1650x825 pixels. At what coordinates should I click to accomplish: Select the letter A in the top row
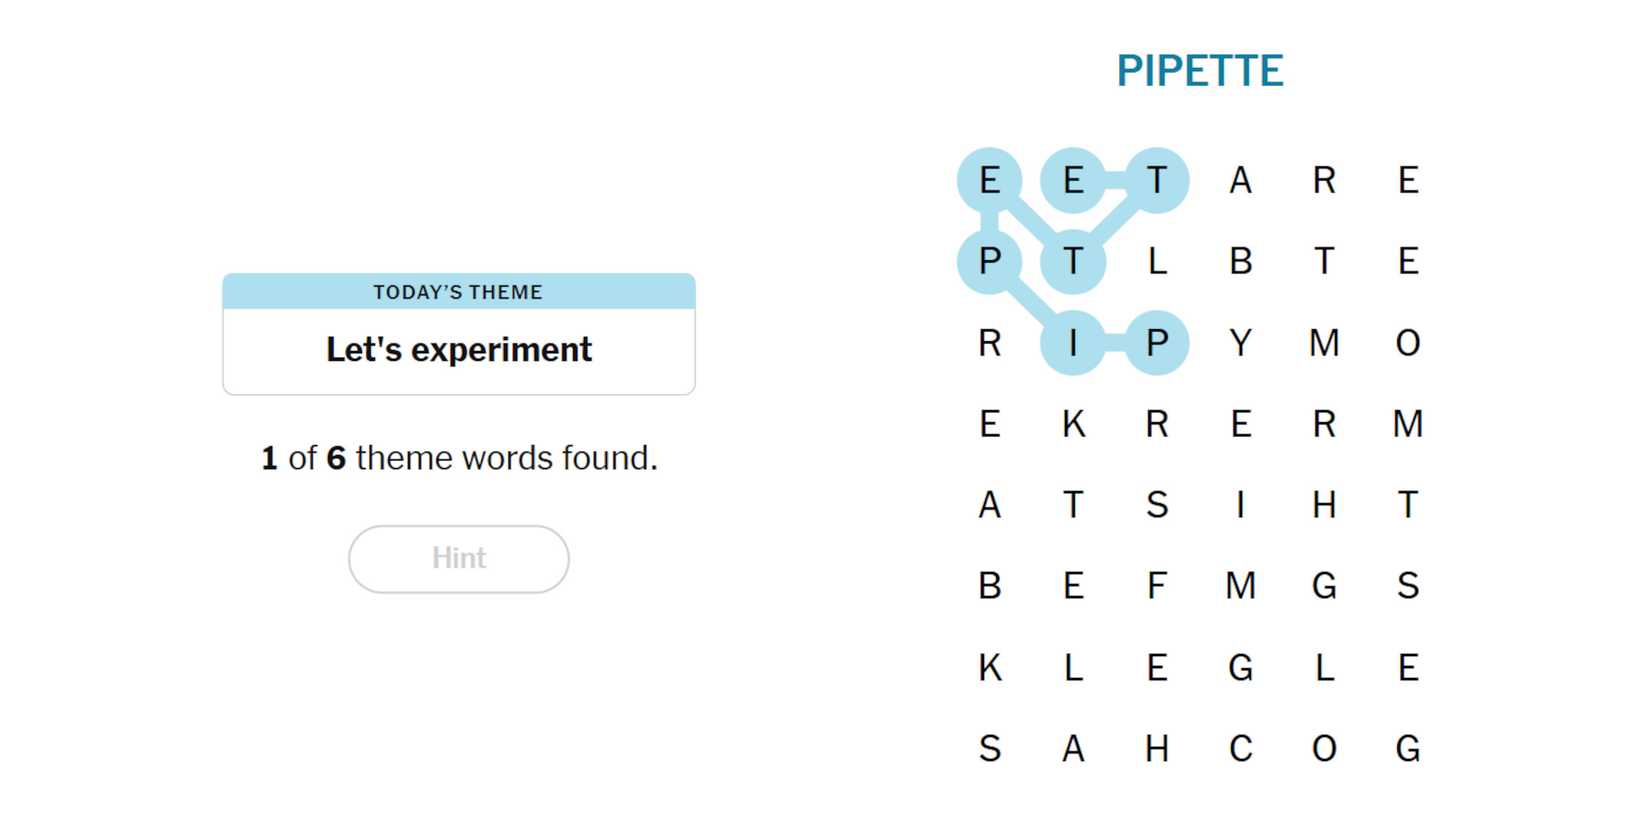(1240, 180)
